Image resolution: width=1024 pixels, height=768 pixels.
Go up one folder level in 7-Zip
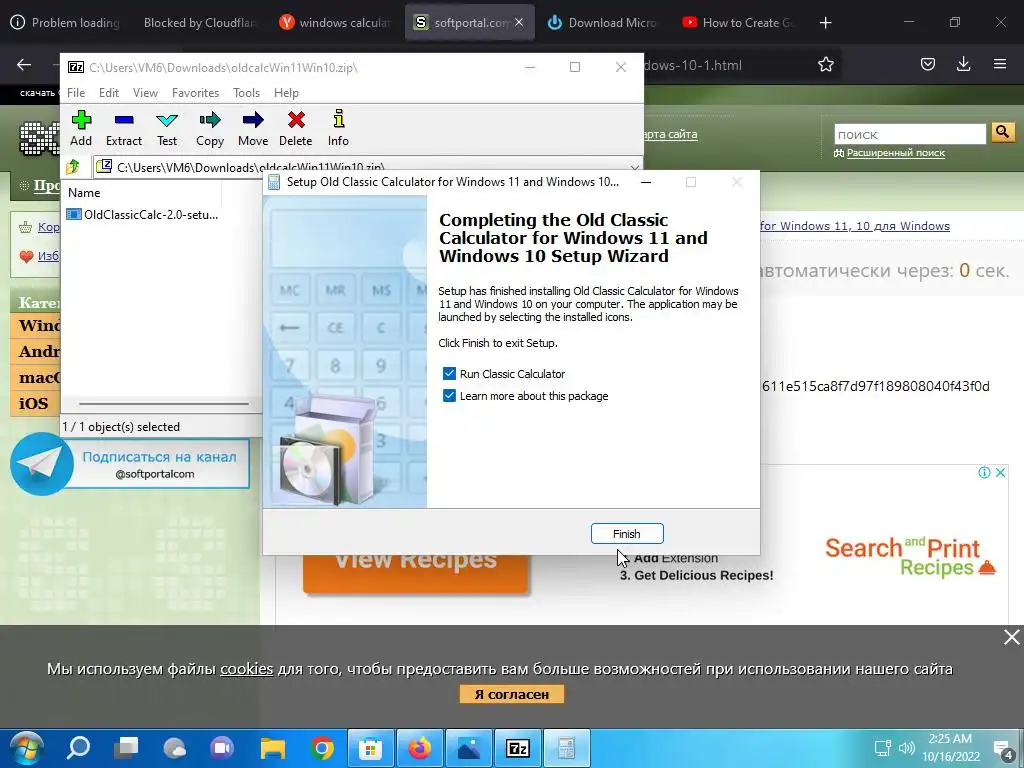[x=73, y=167]
